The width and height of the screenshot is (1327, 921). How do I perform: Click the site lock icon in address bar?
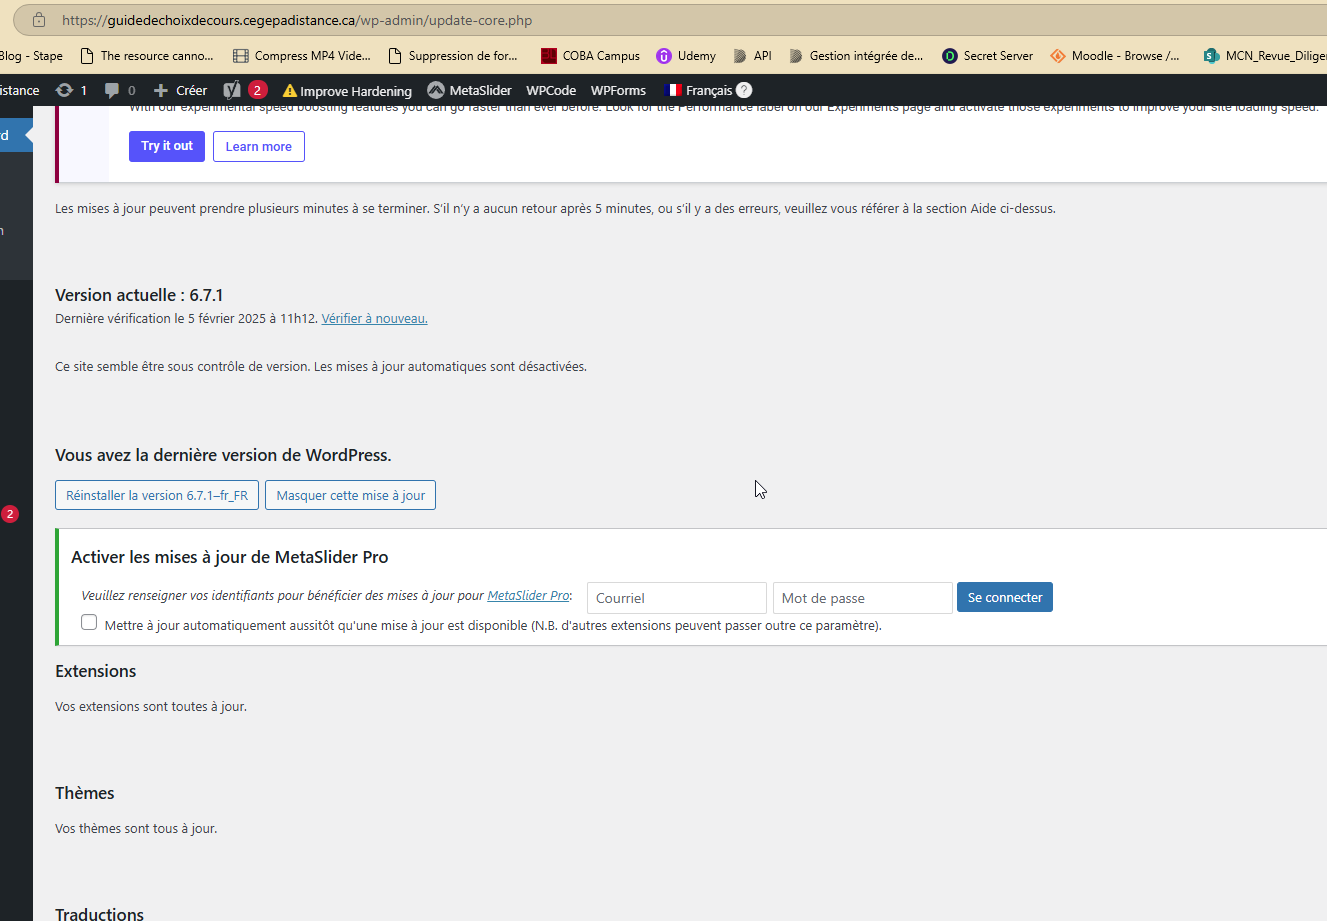[x=39, y=20]
